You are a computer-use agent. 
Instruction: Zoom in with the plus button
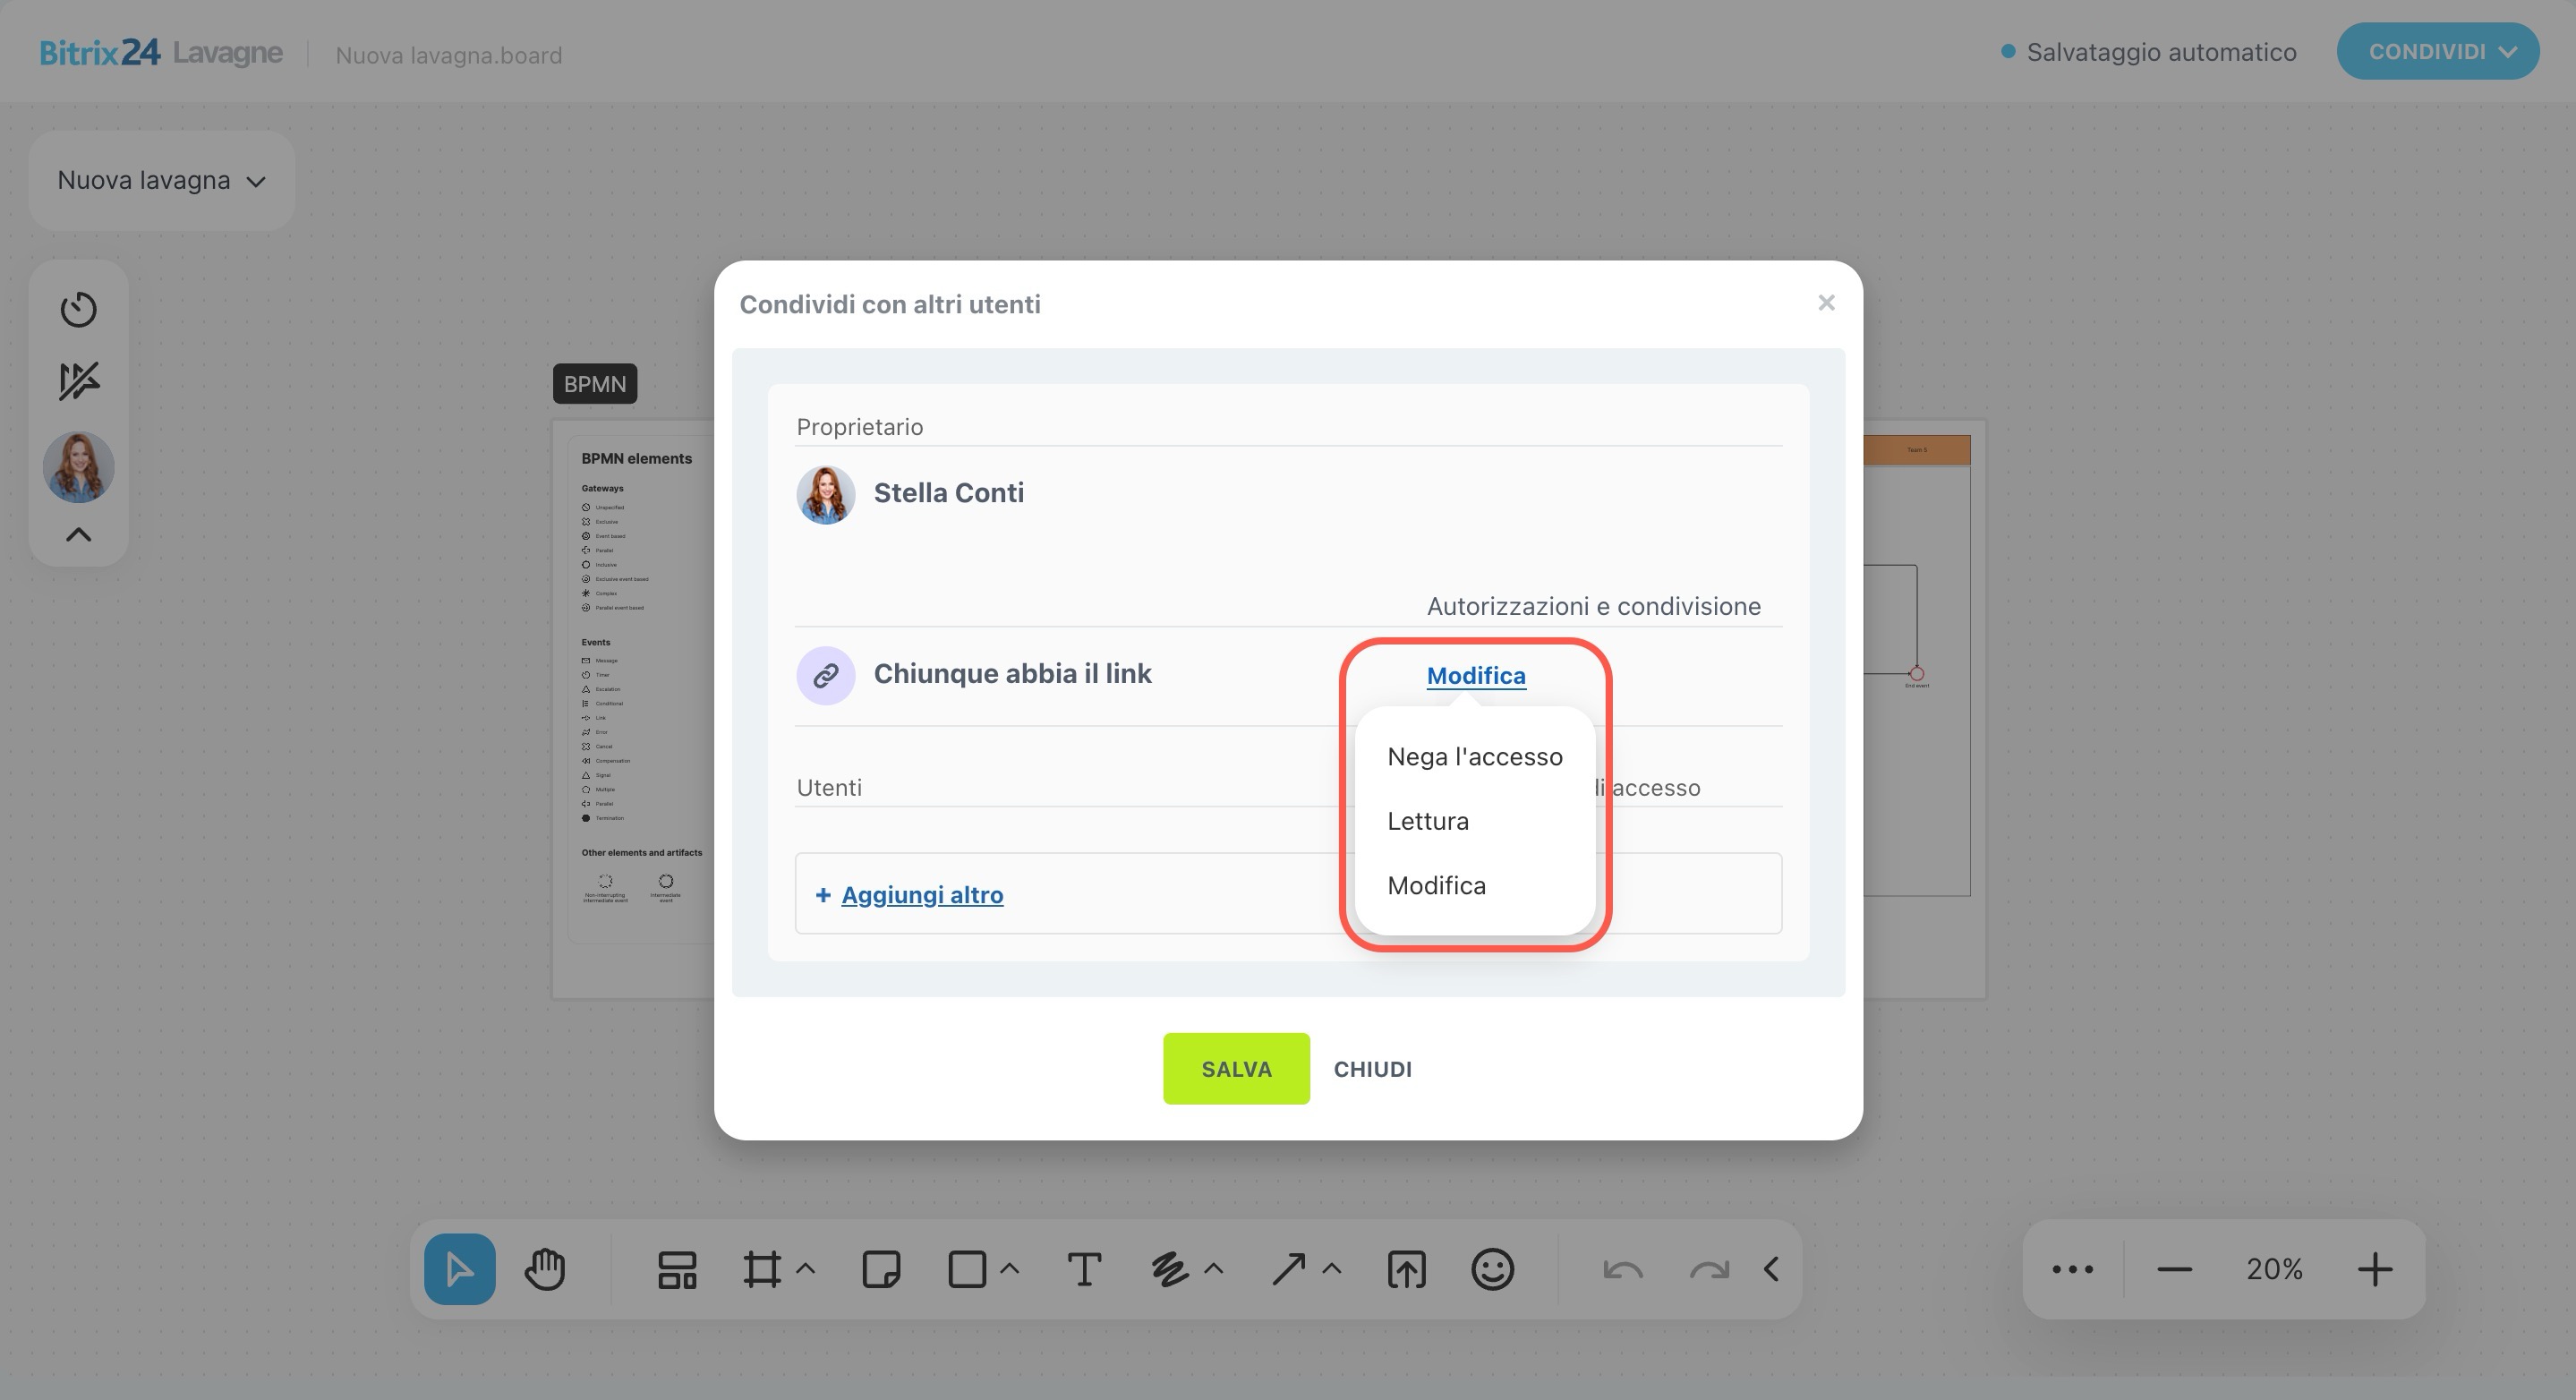point(2375,1269)
